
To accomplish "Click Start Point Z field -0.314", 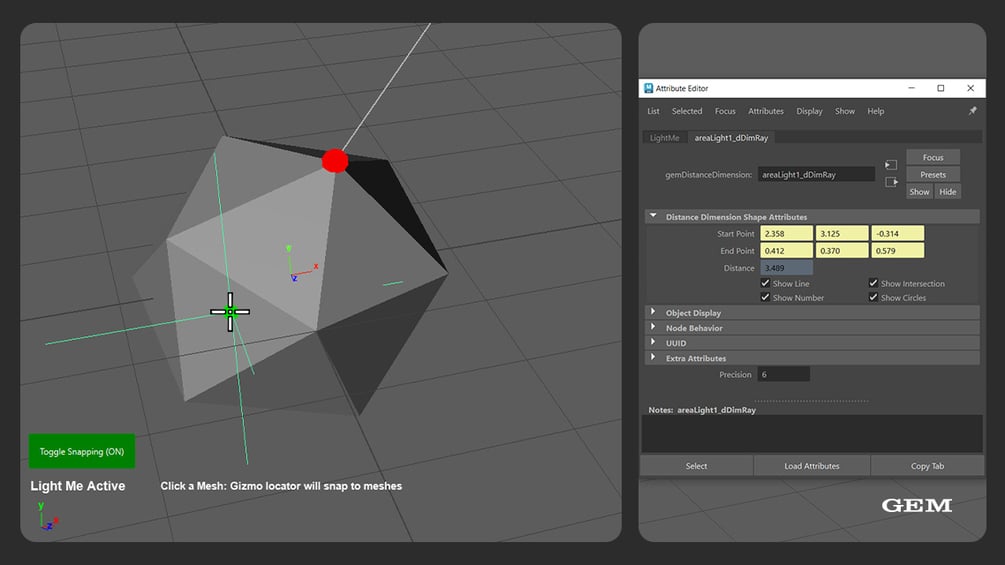I will (897, 233).
